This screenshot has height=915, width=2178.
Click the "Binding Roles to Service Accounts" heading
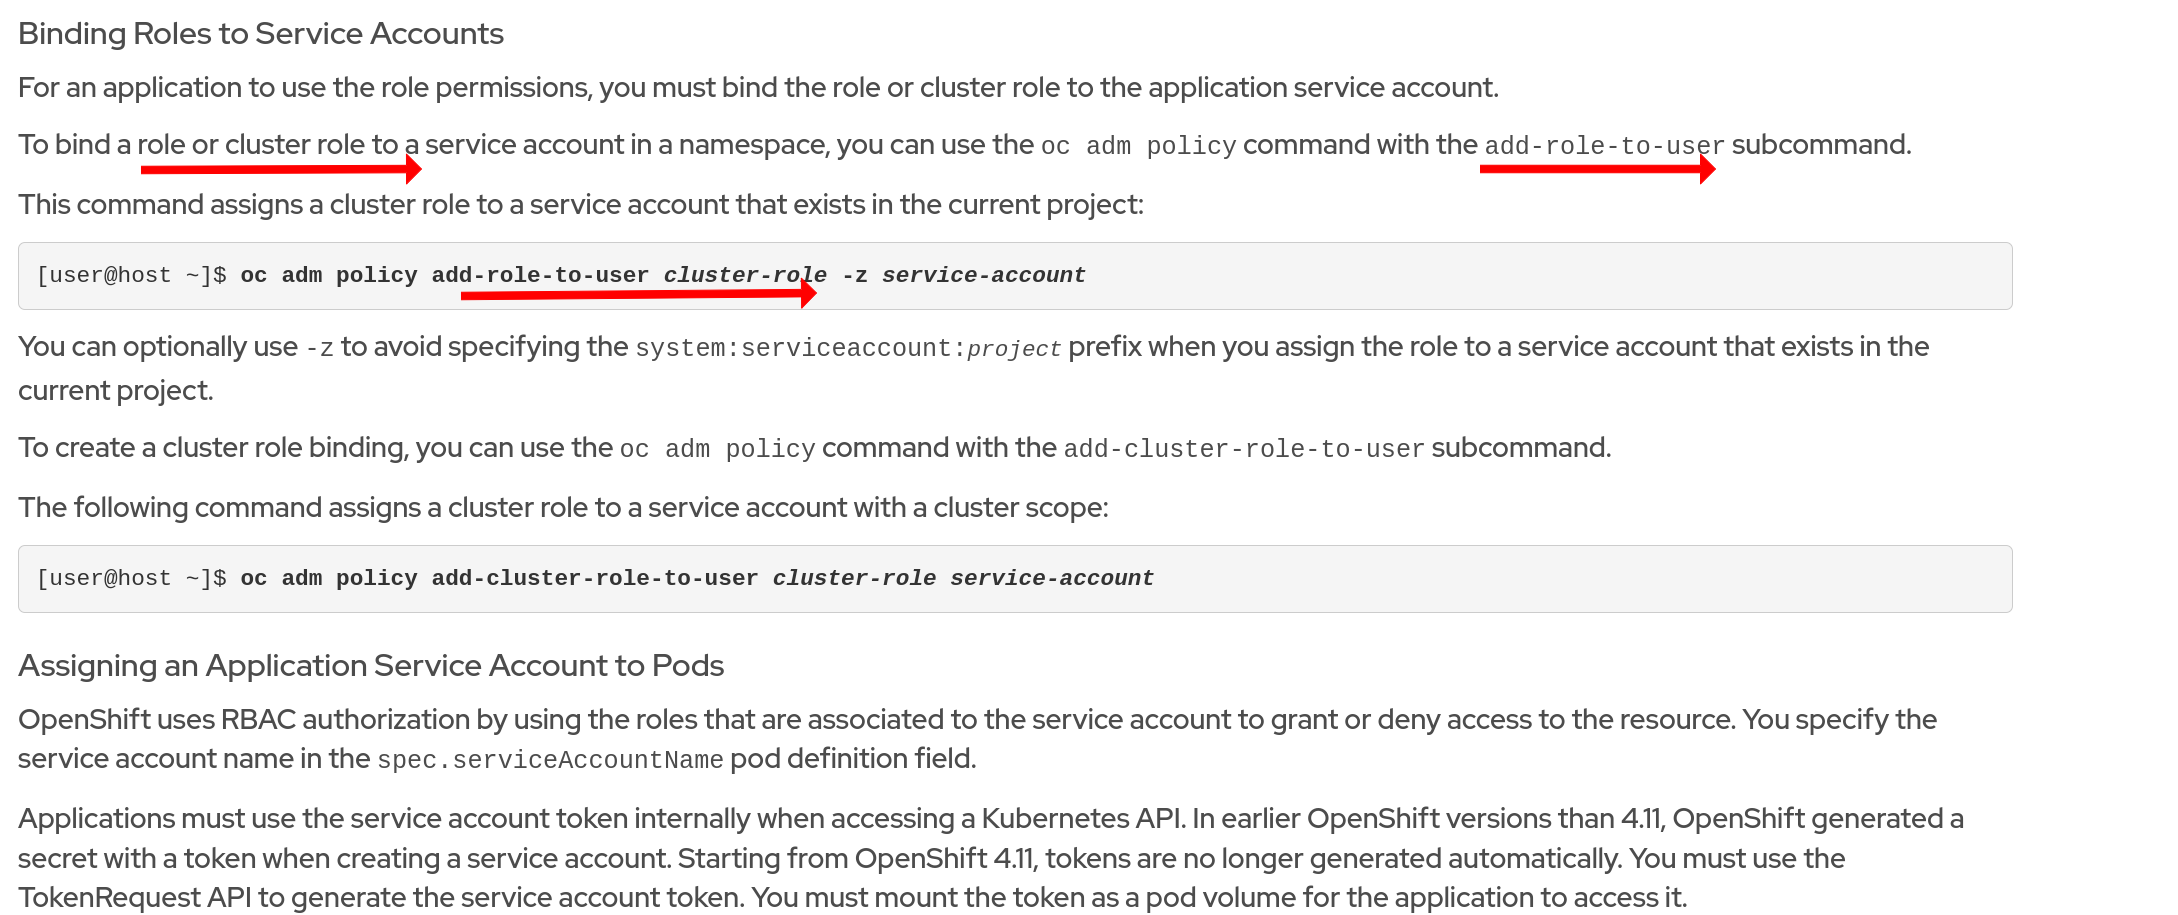point(260,34)
